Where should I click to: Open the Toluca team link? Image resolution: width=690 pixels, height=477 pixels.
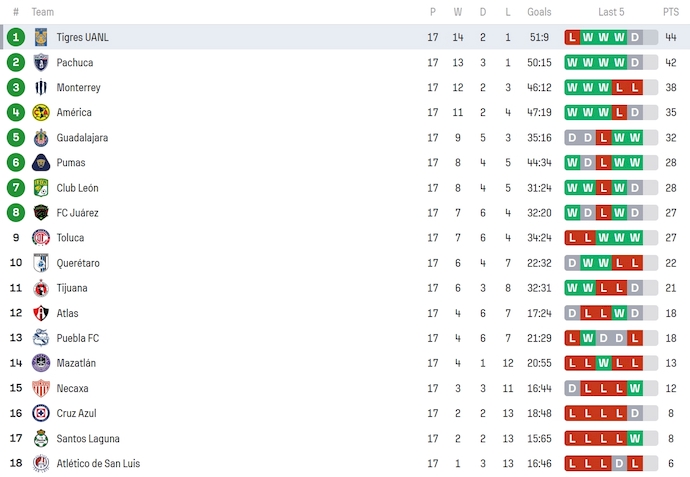pyautogui.click(x=70, y=238)
